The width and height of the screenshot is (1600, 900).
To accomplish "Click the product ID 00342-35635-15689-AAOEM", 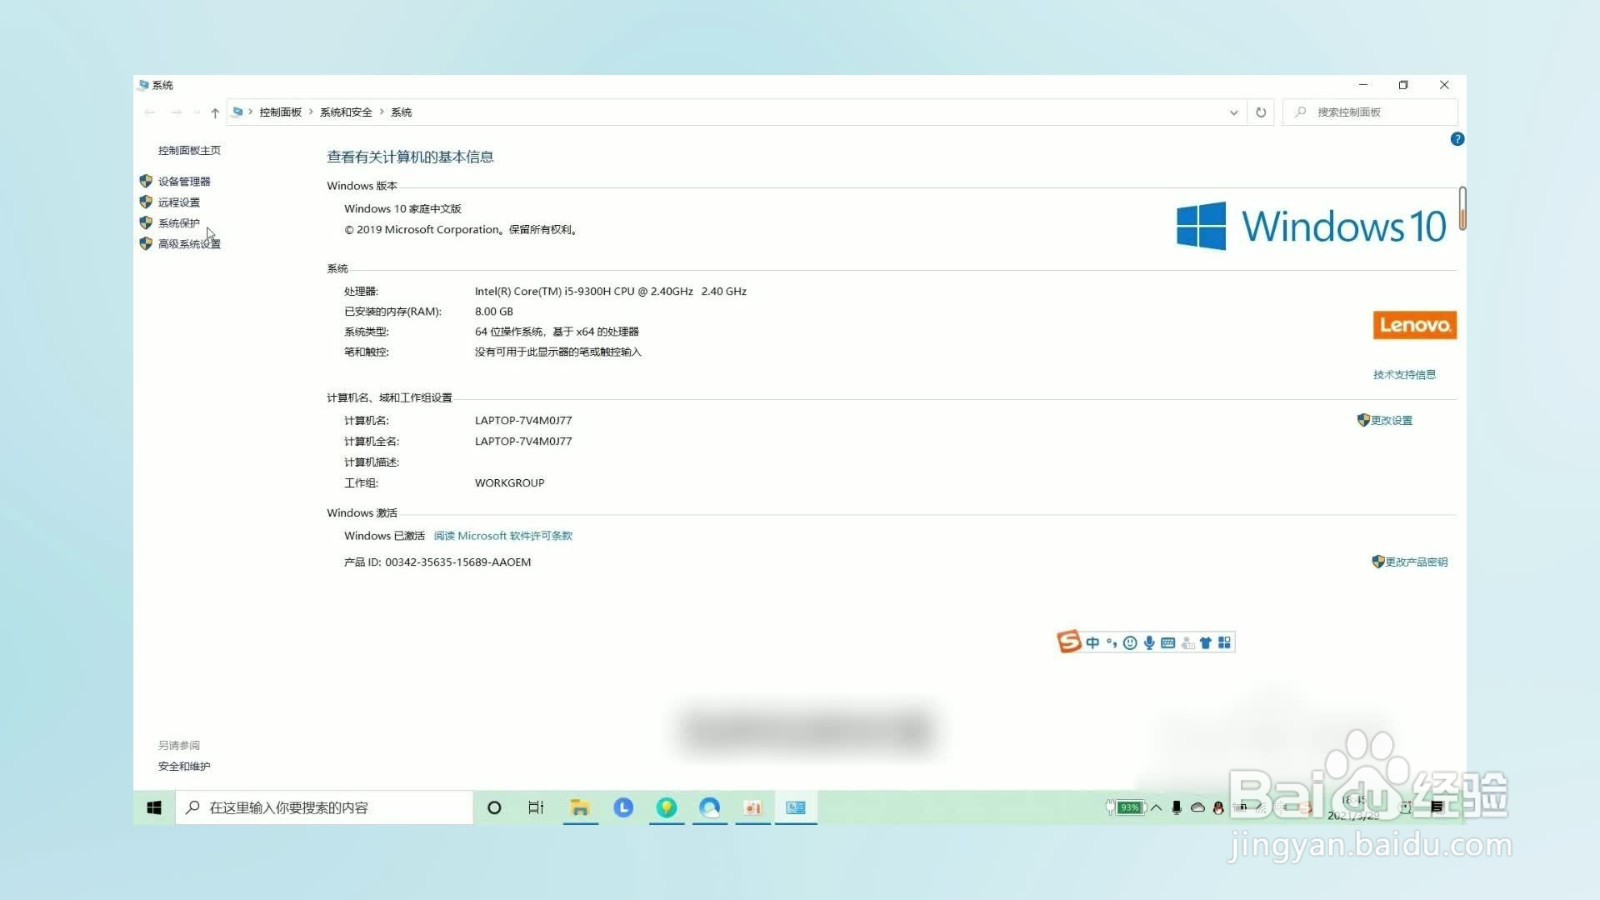I will point(458,562).
